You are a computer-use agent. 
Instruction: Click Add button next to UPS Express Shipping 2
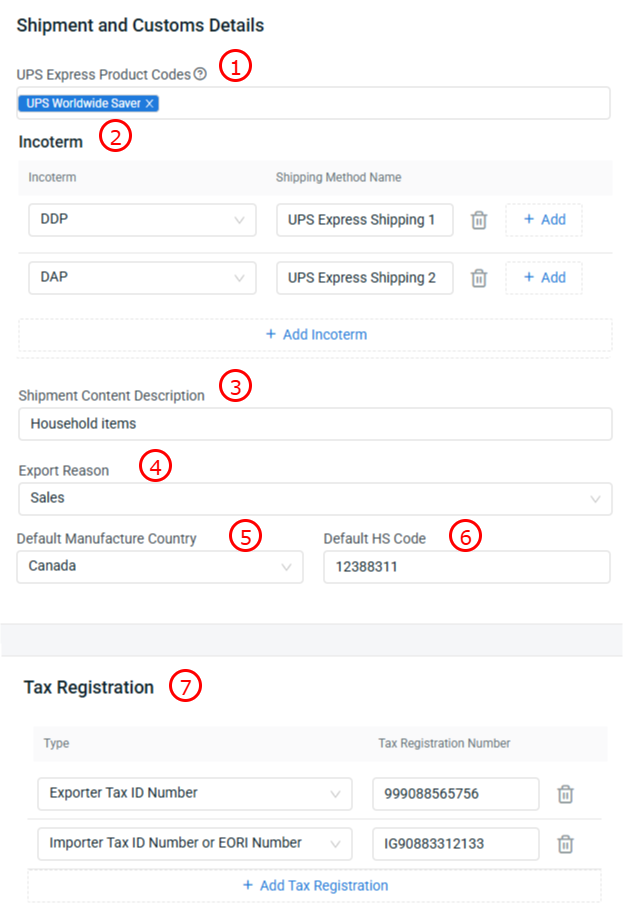[544, 278]
